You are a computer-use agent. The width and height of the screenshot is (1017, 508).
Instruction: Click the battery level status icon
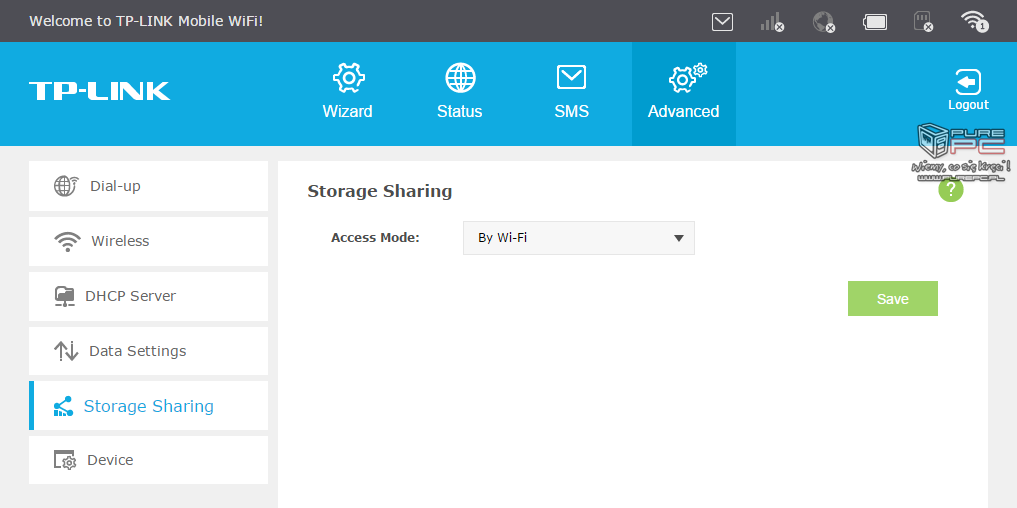coord(875,21)
